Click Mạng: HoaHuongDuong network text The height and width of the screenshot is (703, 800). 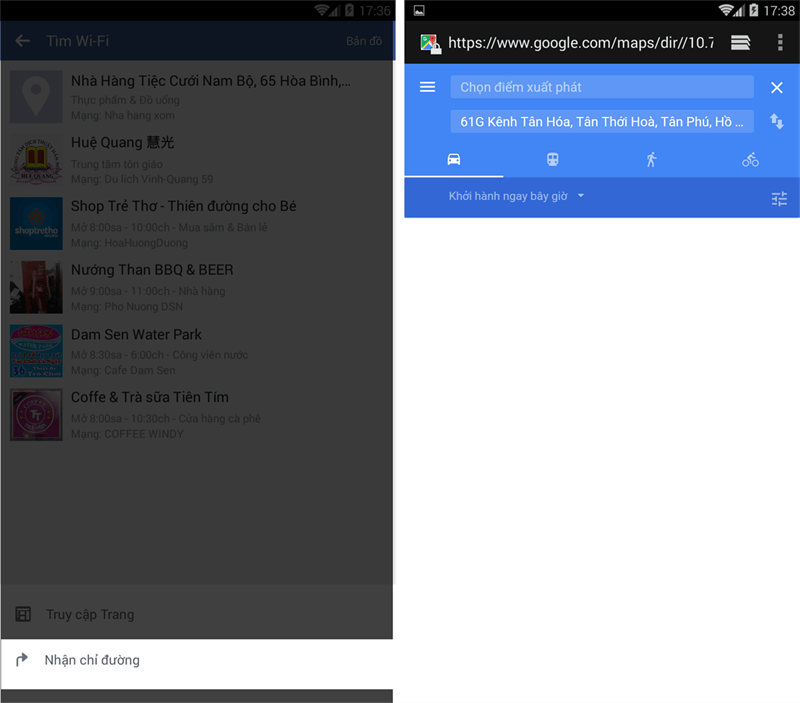129,243
